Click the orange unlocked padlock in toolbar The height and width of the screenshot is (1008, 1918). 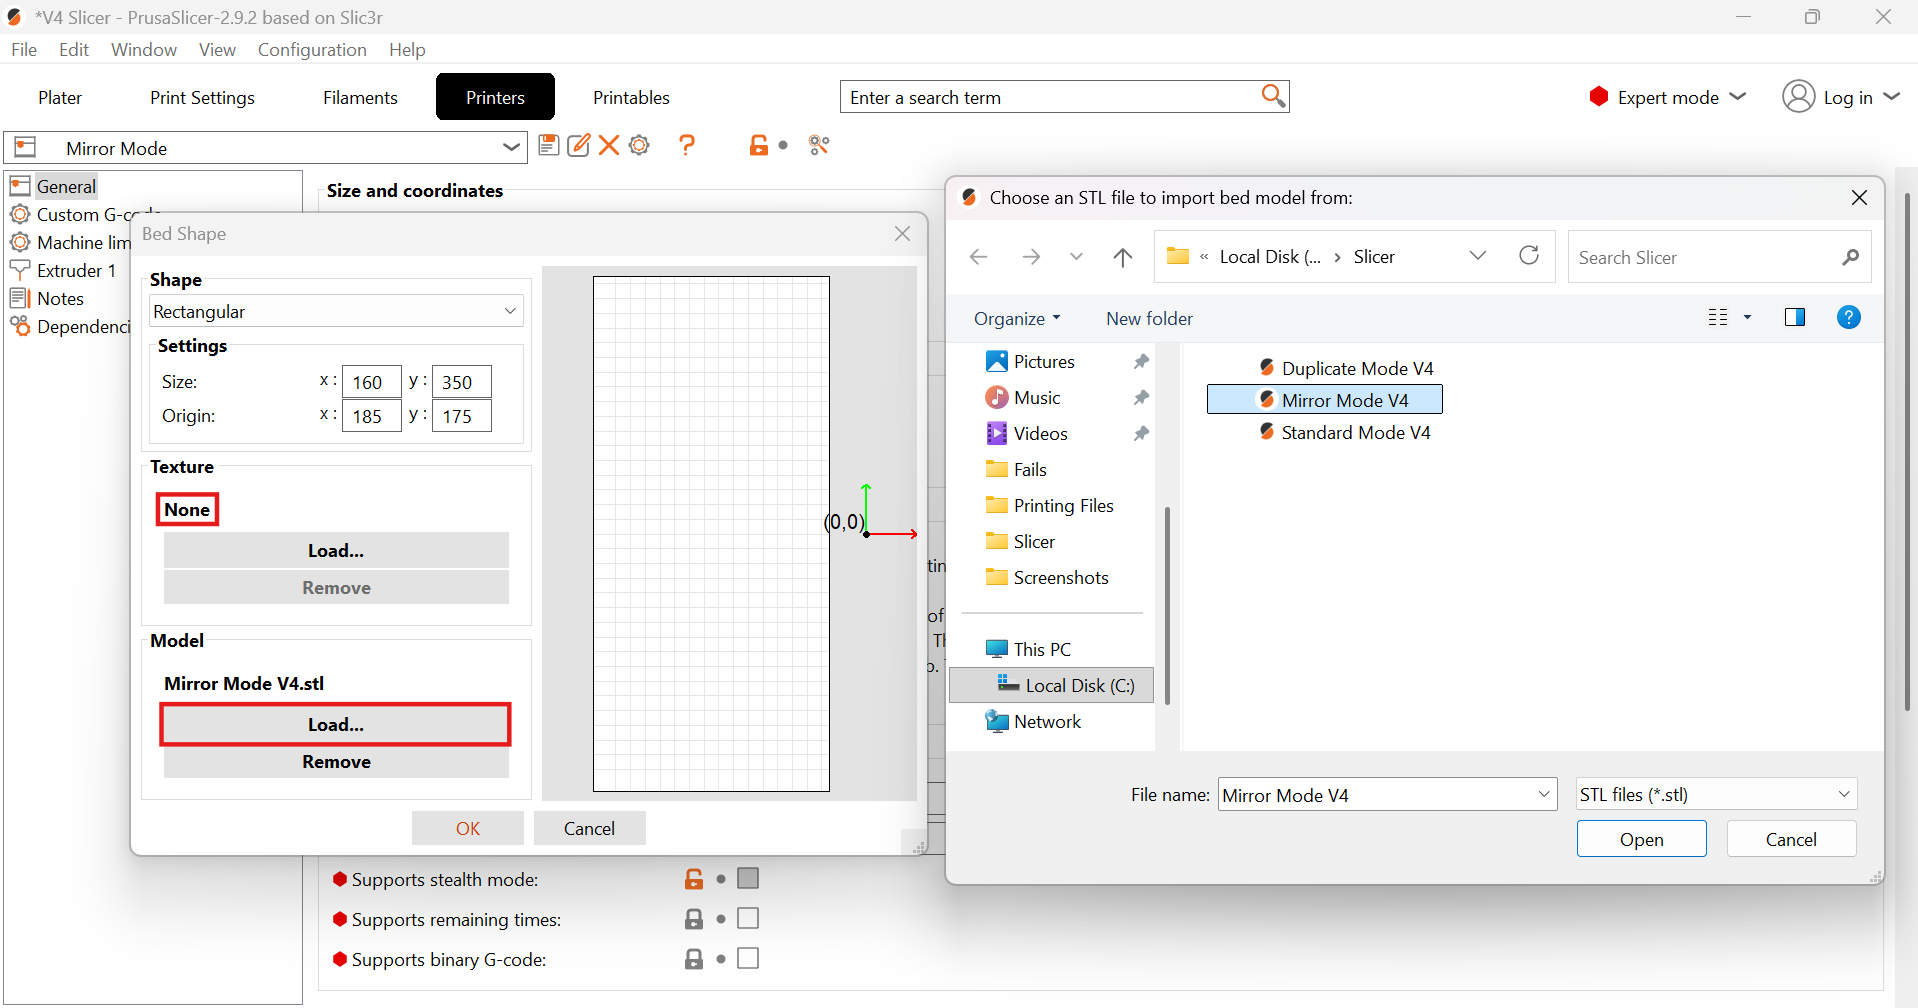click(x=759, y=145)
